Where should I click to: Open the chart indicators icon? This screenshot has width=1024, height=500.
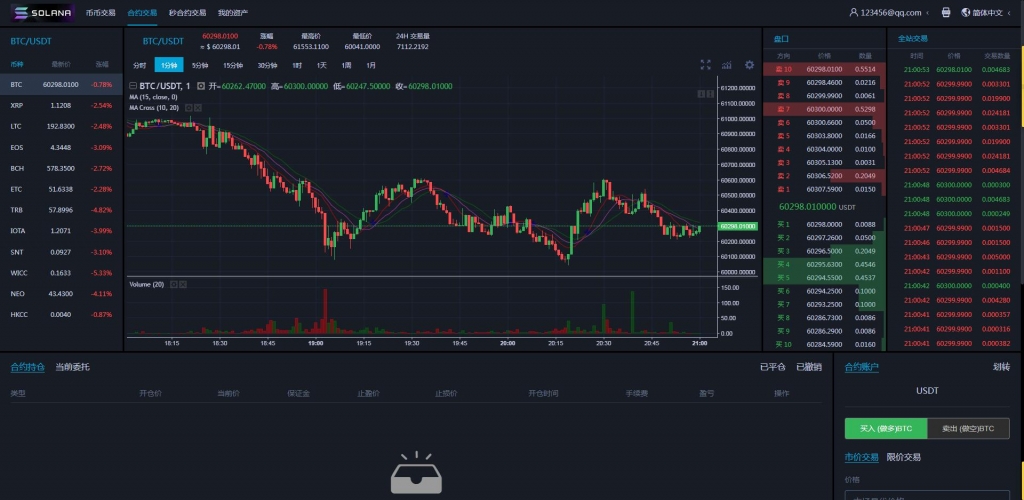(x=727, y=64)
